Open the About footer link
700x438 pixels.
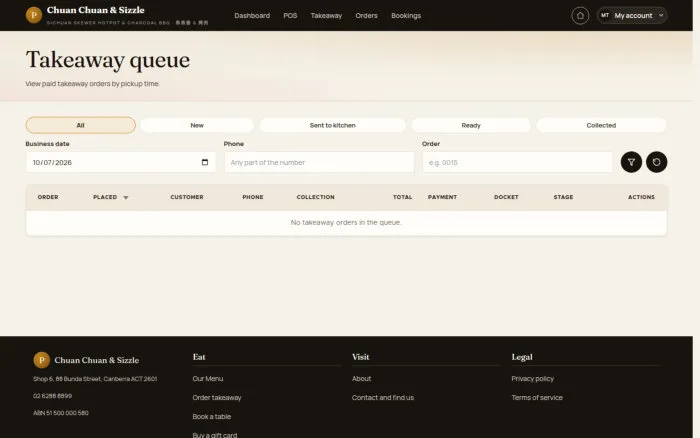coord(361,379)
